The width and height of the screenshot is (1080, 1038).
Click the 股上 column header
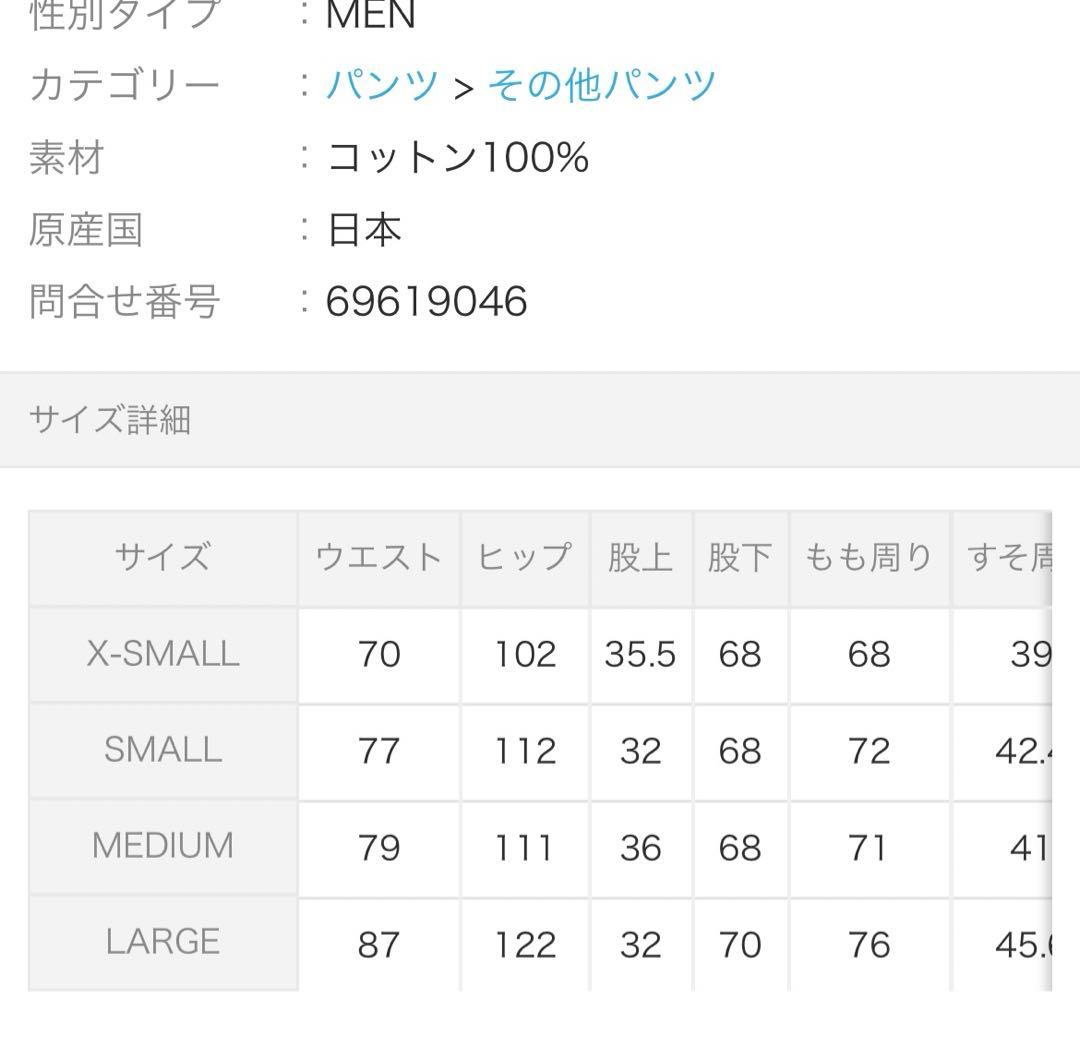640,557
